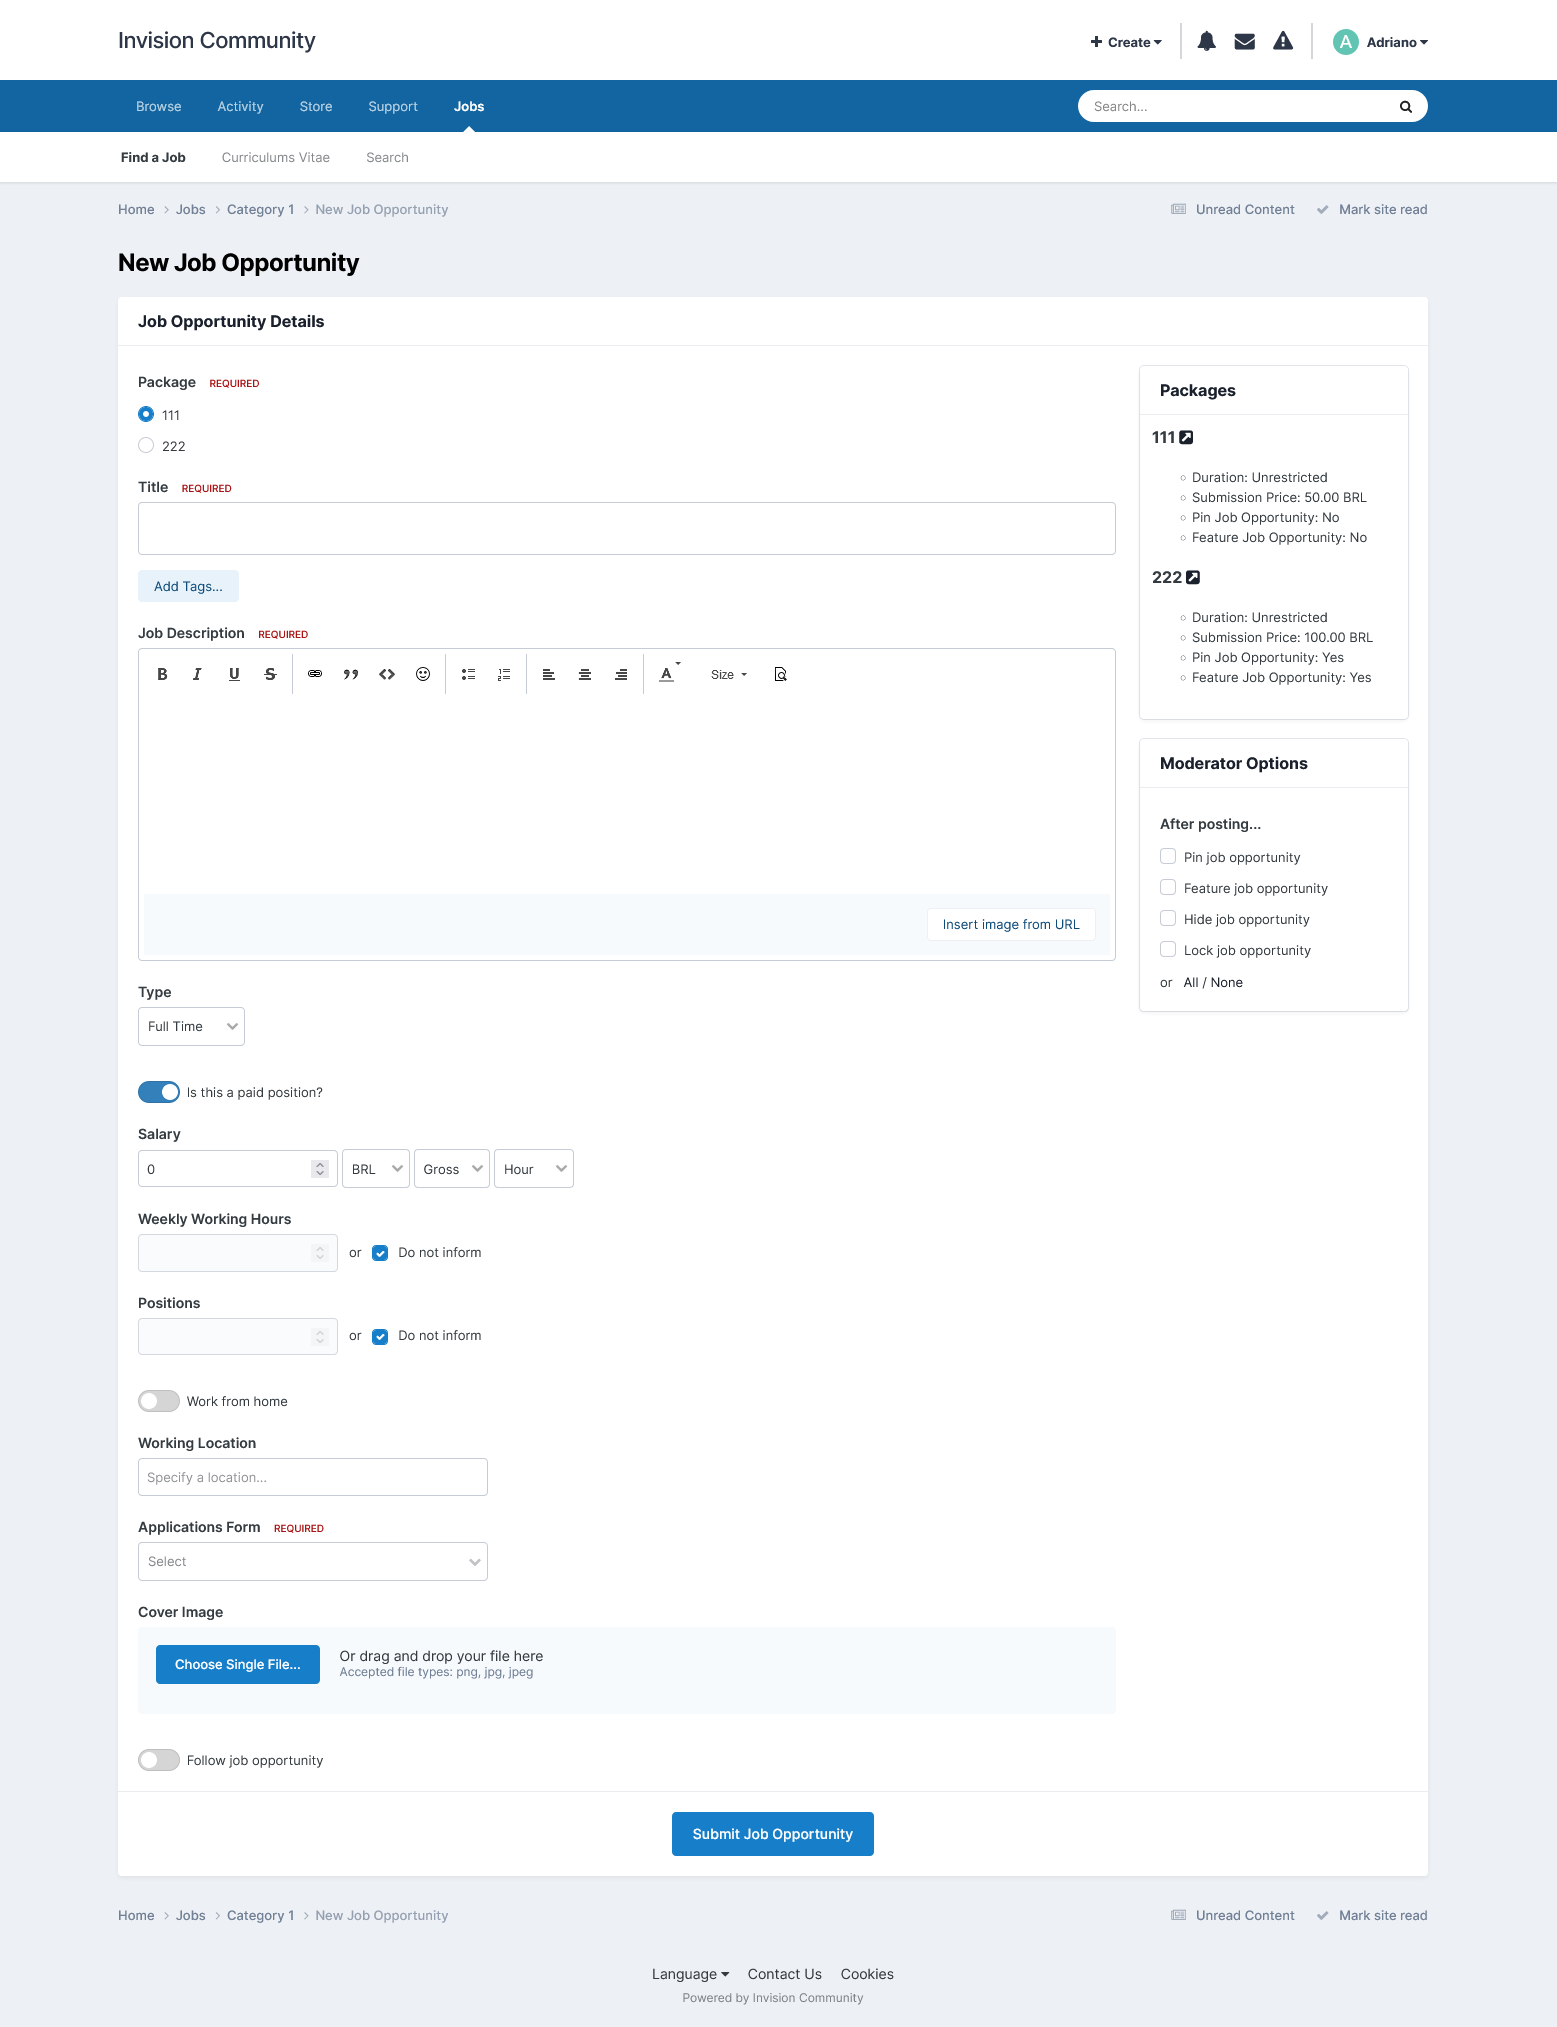Go to the Support tab

coord(393,106)
